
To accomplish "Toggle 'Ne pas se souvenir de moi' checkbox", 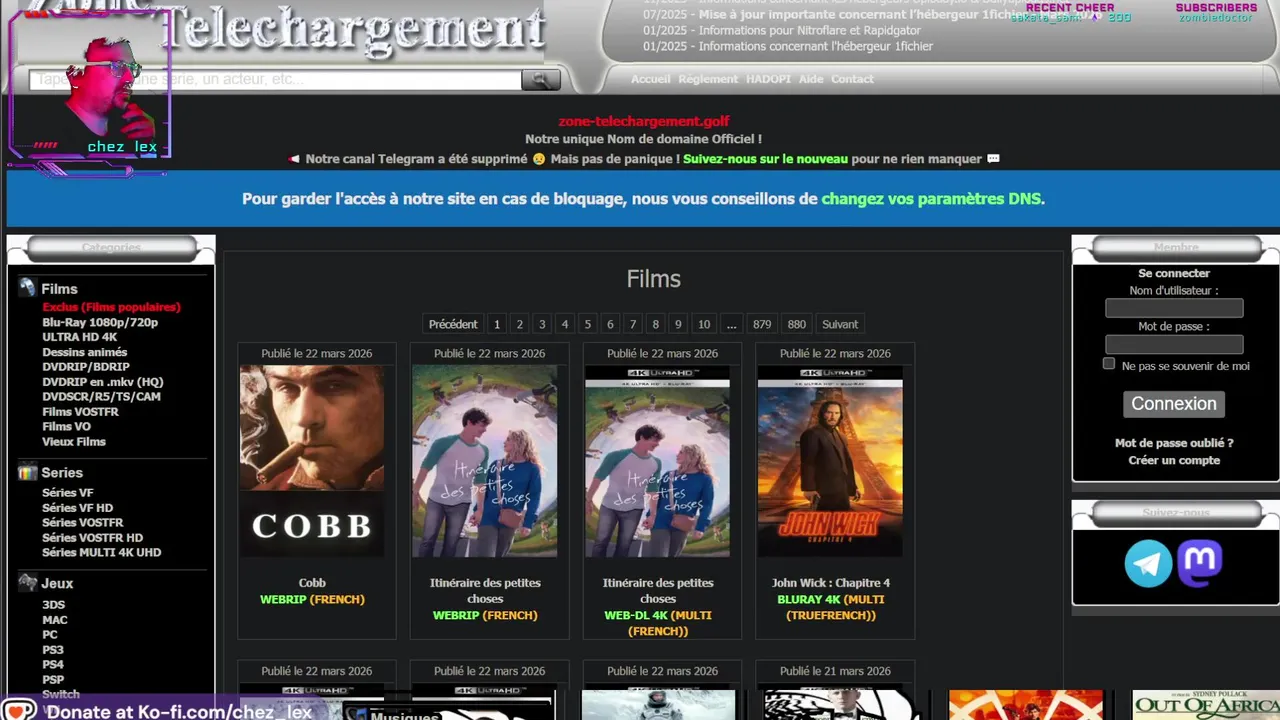I will (x=1108, y=364).
